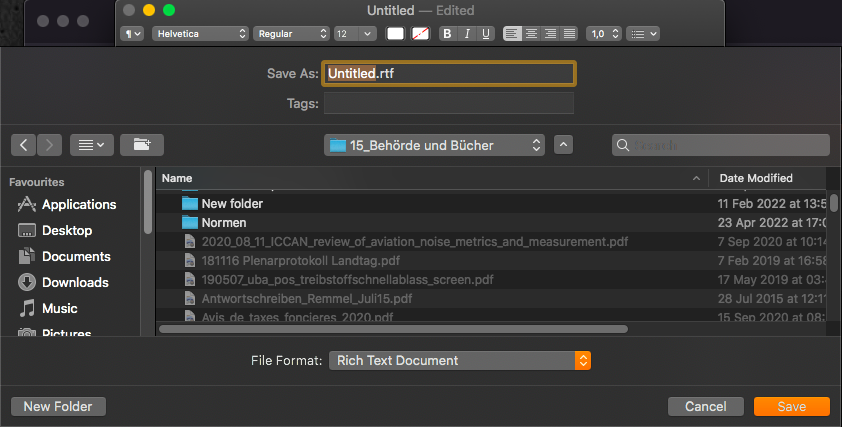Justify text alignment
Viewport: 842px width, 427px height.
point(569,34)
